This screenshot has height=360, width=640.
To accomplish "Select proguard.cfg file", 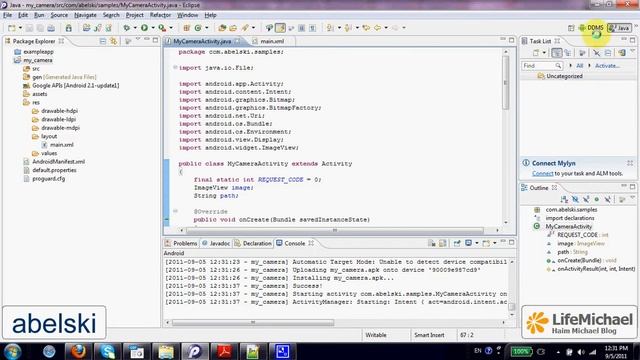I will point(49,178).
